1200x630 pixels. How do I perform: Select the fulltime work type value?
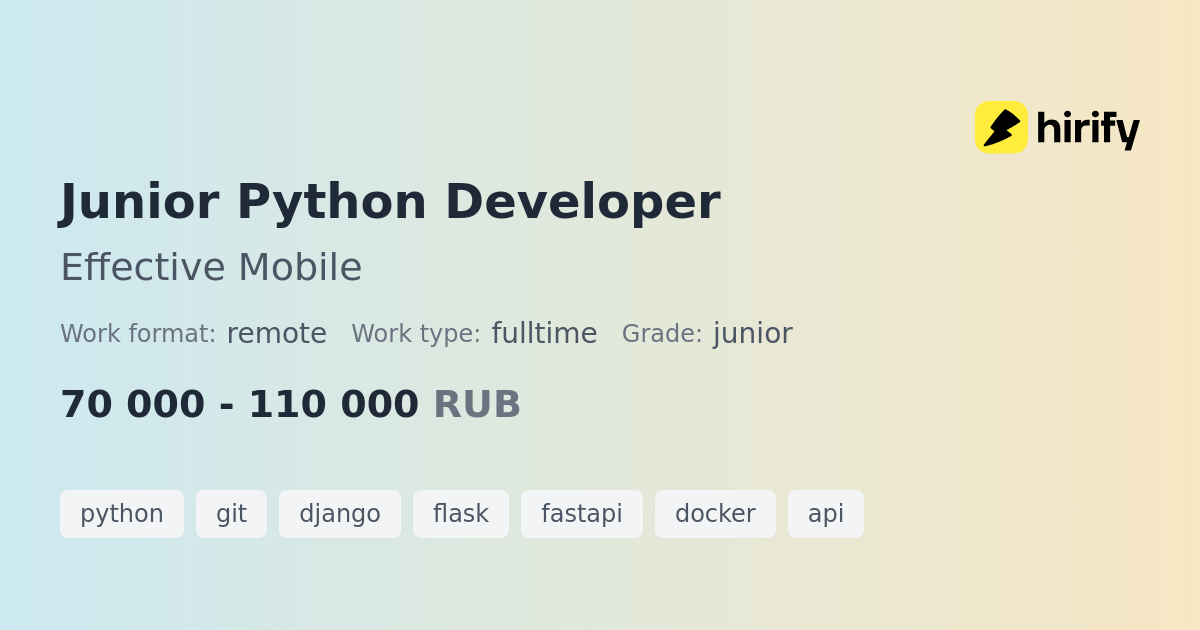coord(544,334)
